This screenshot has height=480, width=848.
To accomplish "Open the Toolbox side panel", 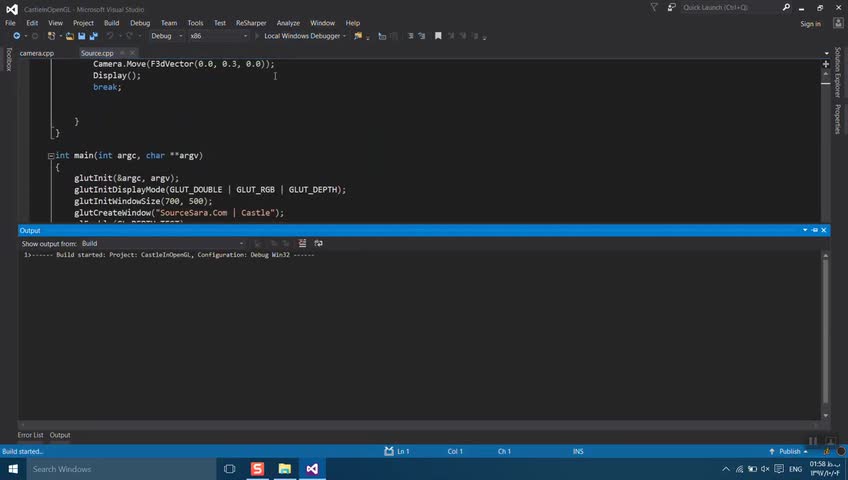I will (x=9, y=59).
